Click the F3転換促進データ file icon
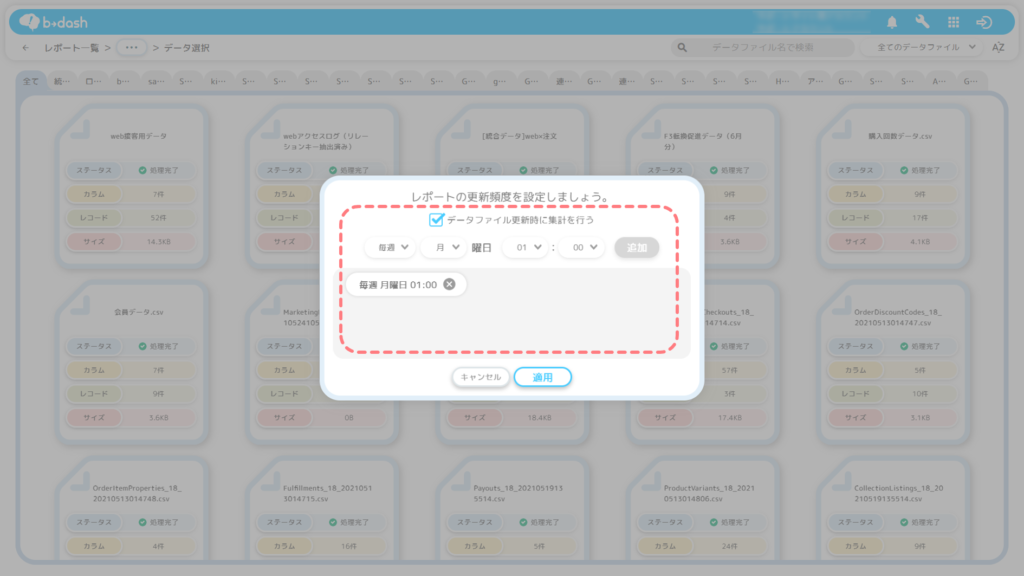Screen dimensions: 1024x576 pyautogui.click(x=652, y=129)
